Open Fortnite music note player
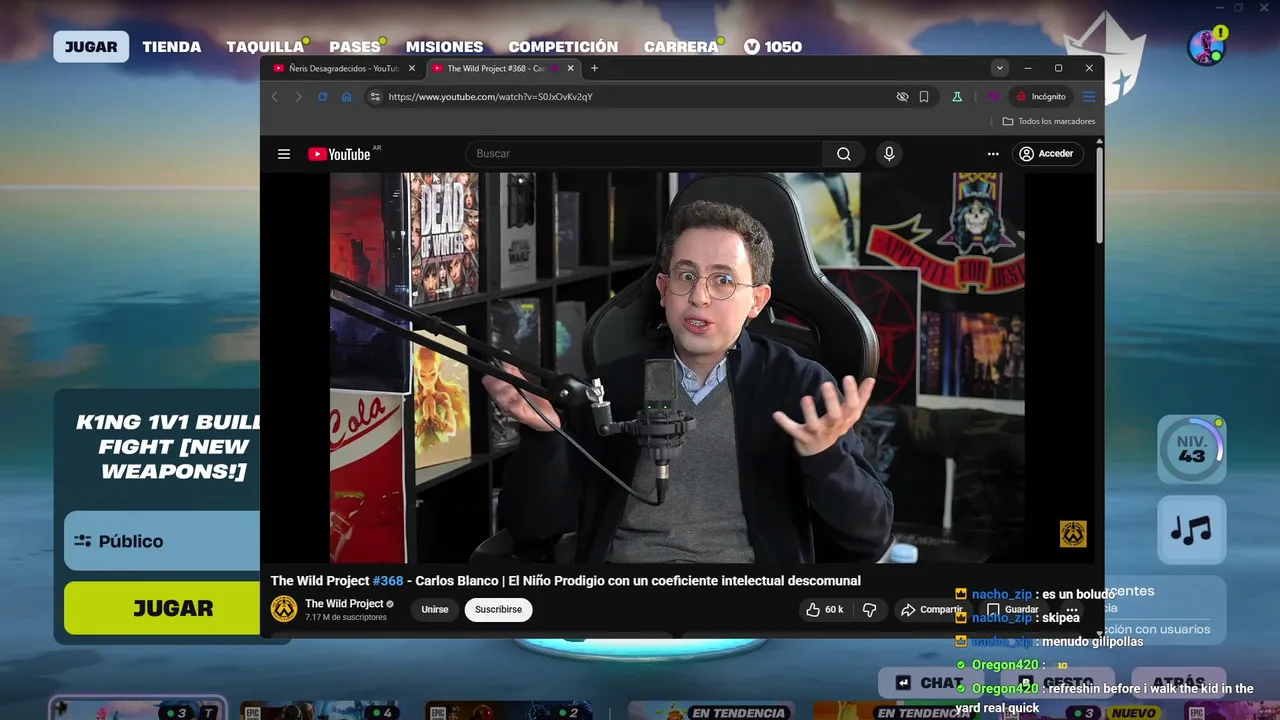Viewport: 1280px width, 720px height. (1191, 530)
